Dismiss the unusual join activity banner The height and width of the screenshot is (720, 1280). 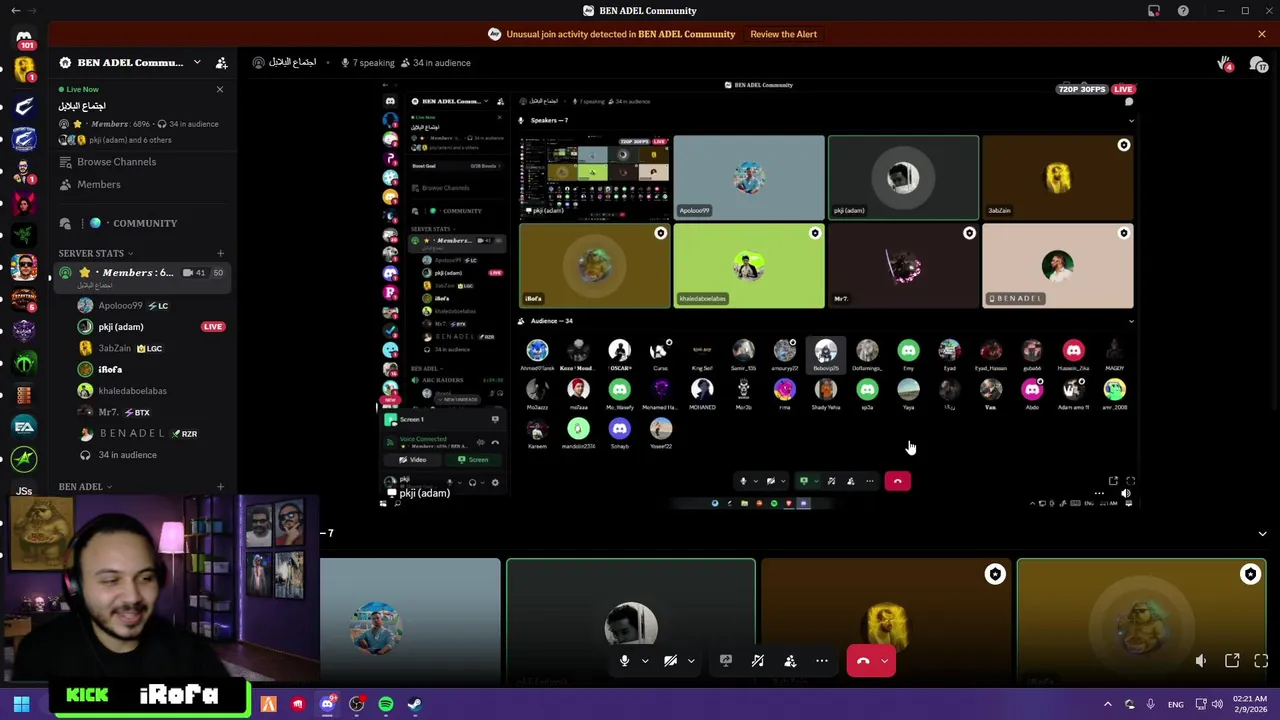1262,34
